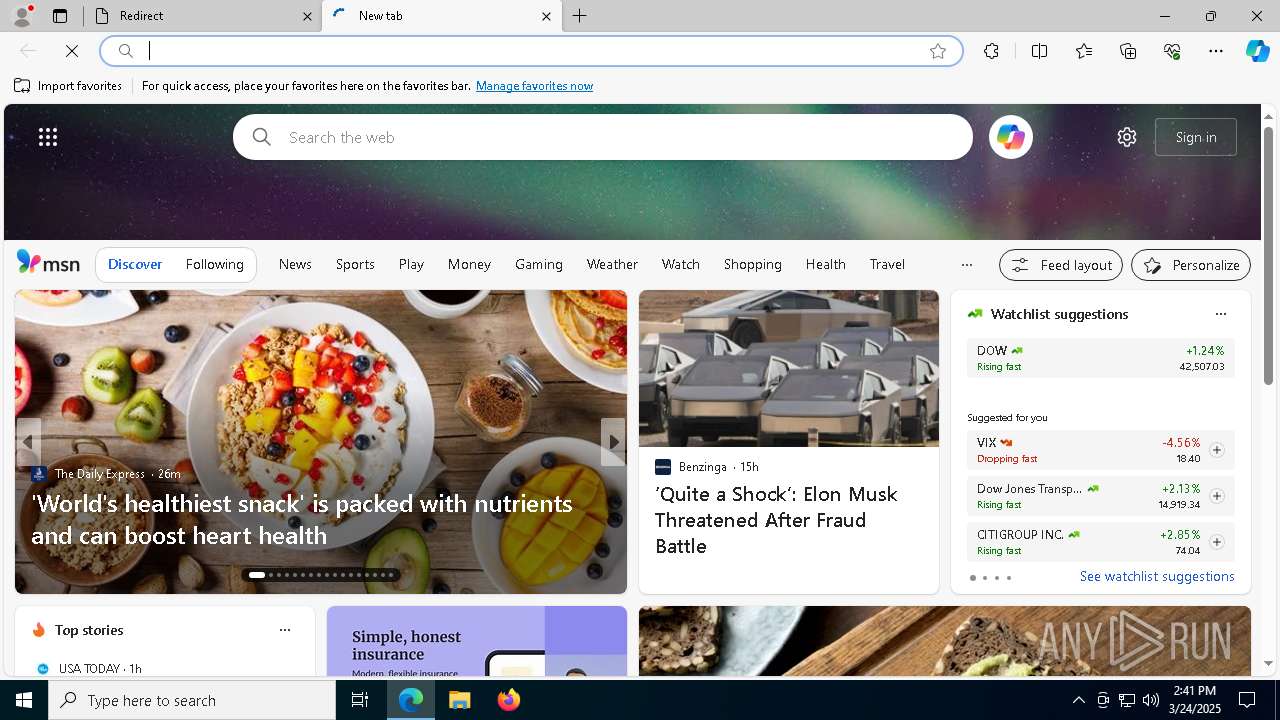Image resolution: width=1280 pixels, height=720 pixels.
Task: Open the Favorites hub icon
Action: click(x=1084, y=51)
